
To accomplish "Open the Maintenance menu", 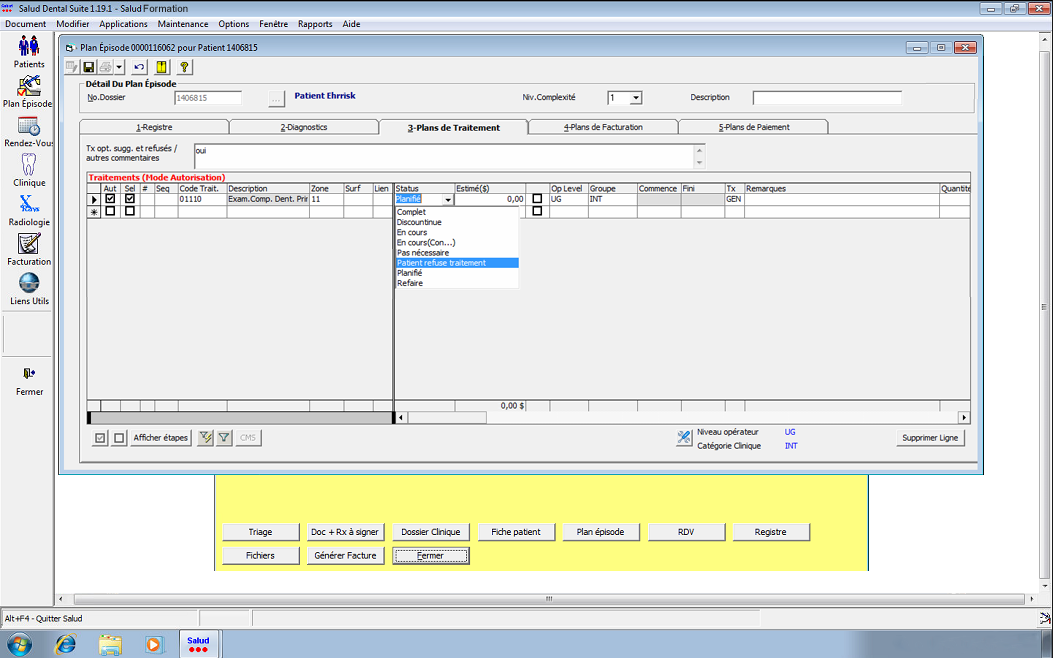I will [x=183, y=24].
